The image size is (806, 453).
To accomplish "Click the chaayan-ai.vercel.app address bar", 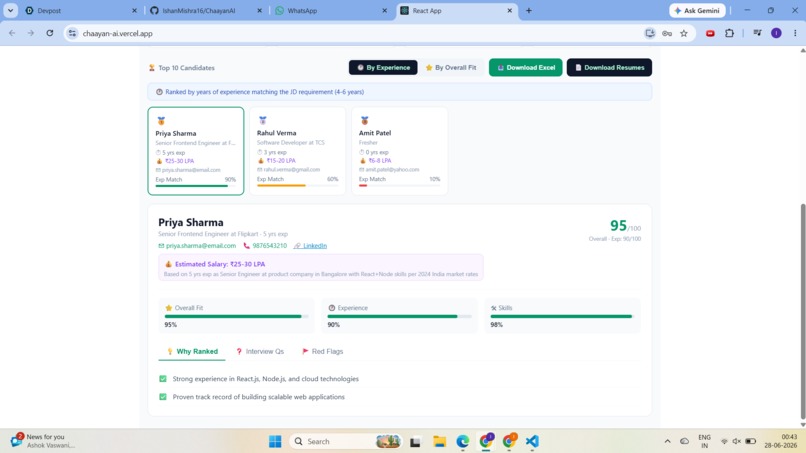I will 360,33.
